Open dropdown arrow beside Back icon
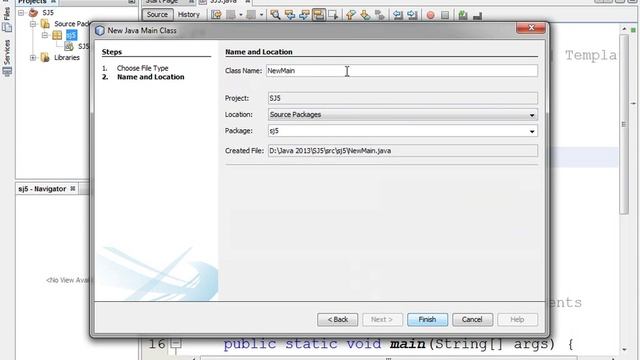 coord(241,15)
